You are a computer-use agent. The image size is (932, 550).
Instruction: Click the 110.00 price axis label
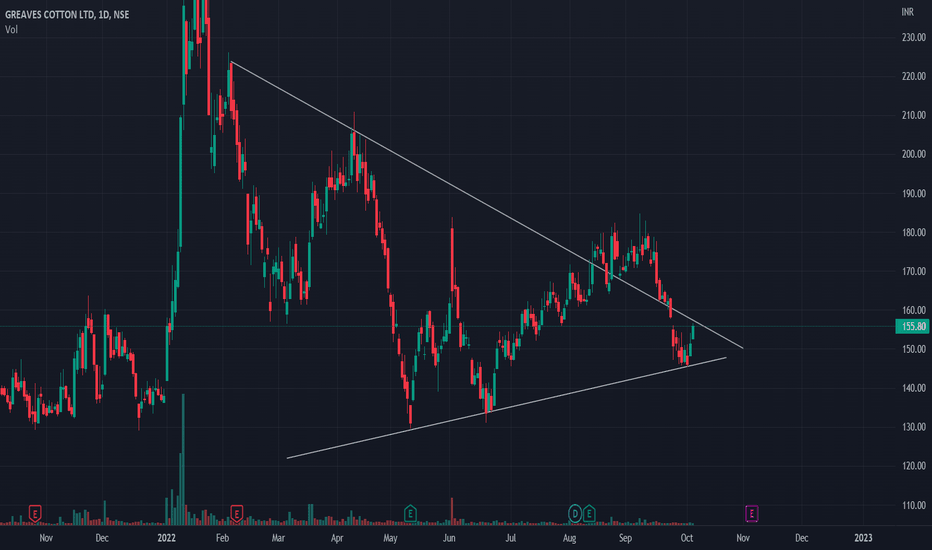914,505
